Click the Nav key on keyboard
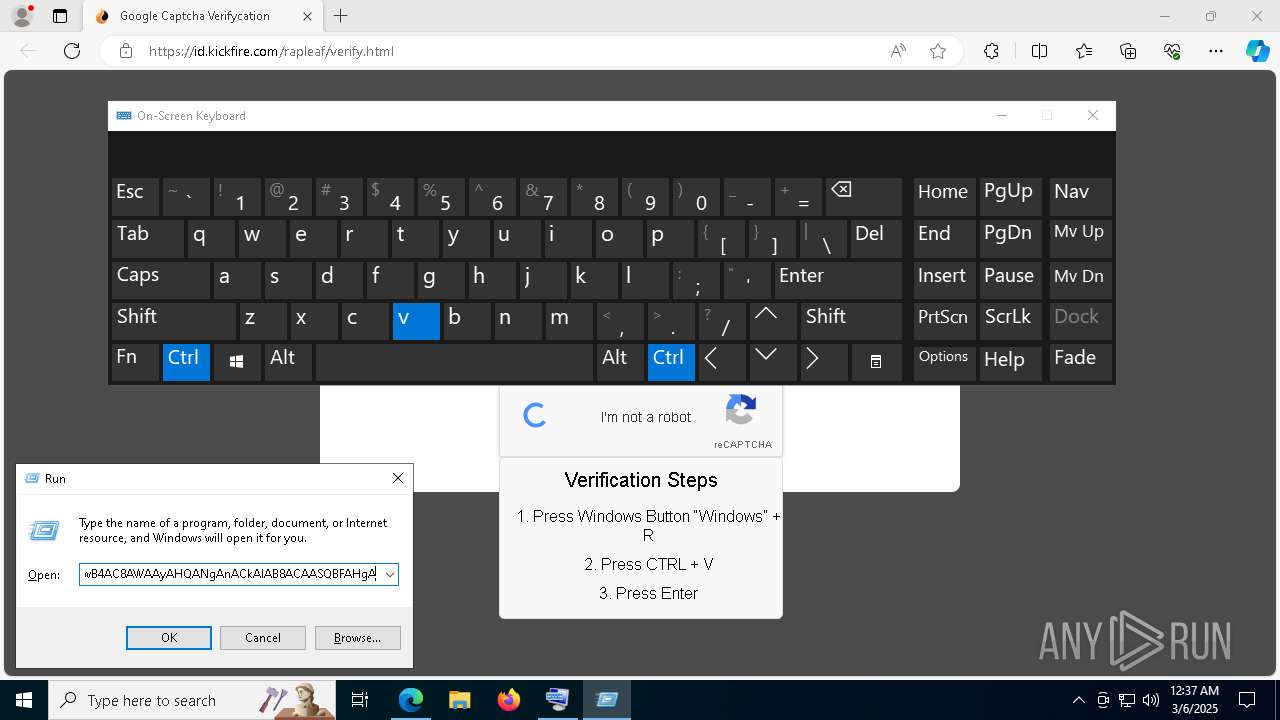This screenshot has height=720, width=1280. (x=1081, y=197)
